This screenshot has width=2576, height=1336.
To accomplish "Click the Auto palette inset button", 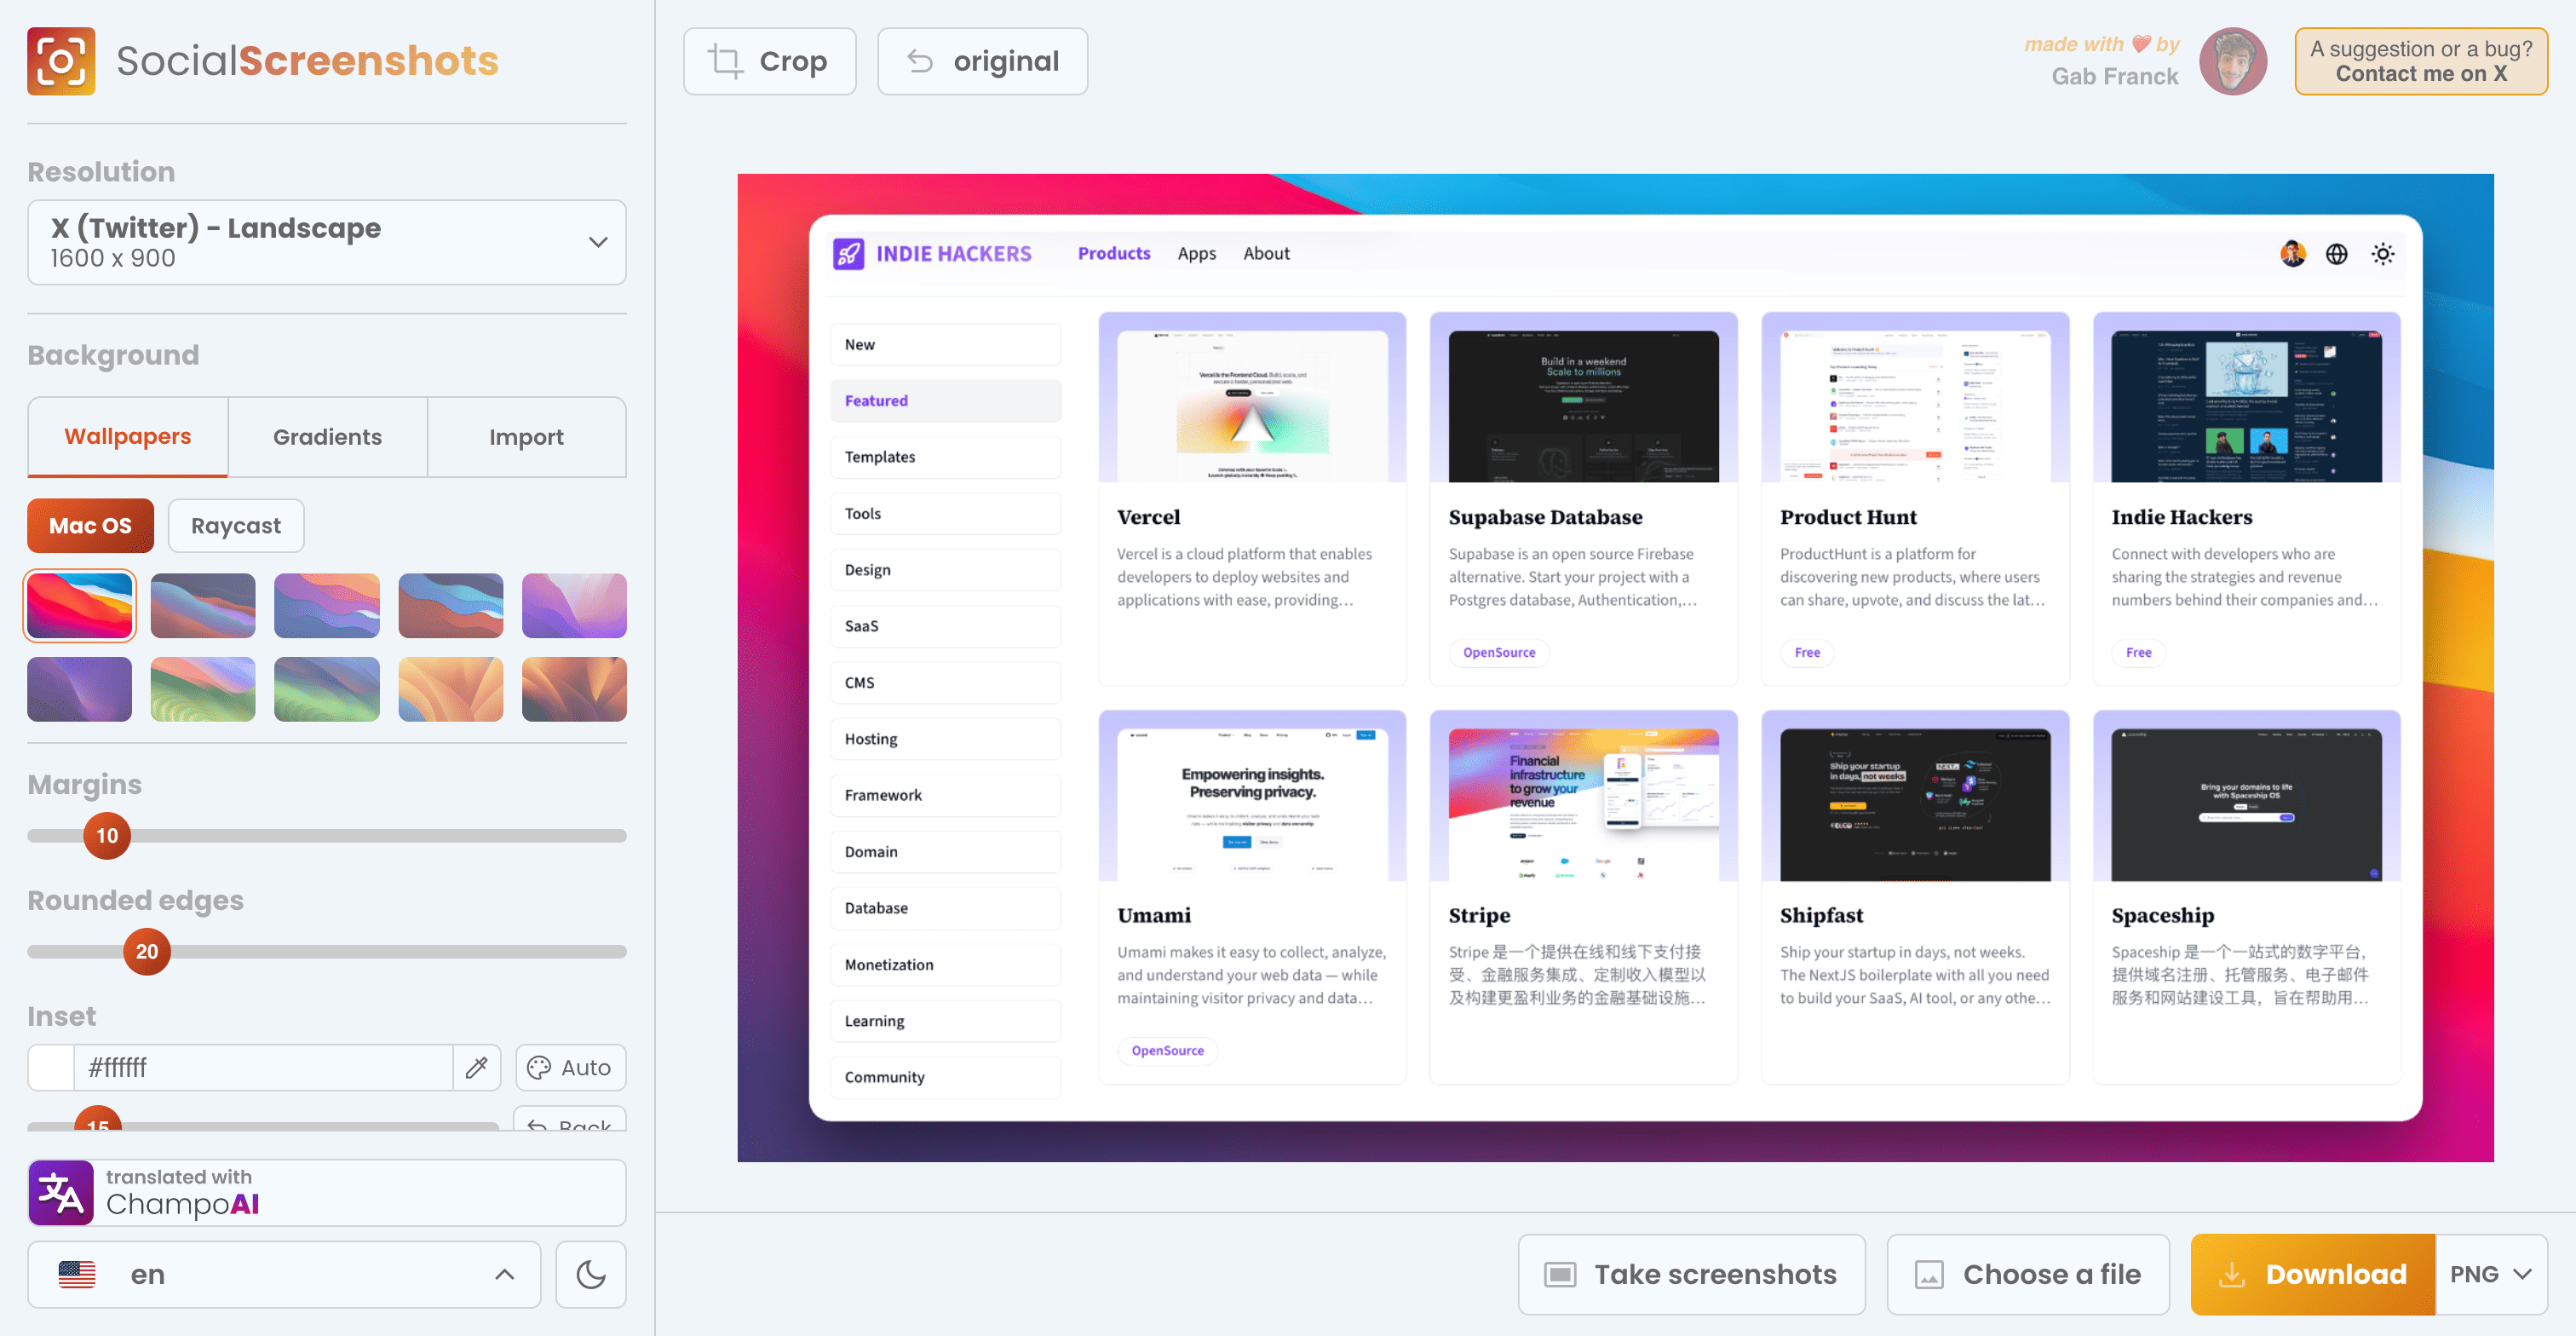I will pyautogui.click(x=570, y=1067).
